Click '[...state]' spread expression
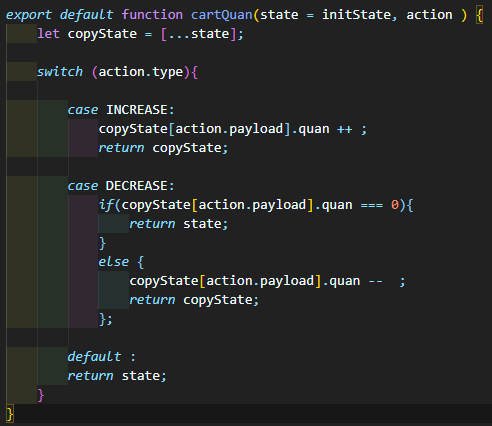The height and width of the screenshot is (426, 492). [199, 34]
